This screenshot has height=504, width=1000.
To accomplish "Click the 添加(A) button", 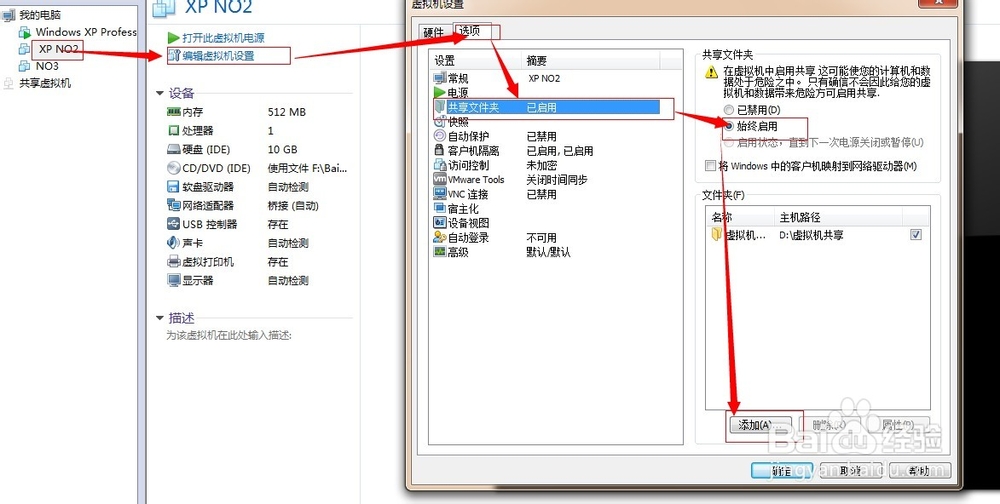I will pos(760,425).
